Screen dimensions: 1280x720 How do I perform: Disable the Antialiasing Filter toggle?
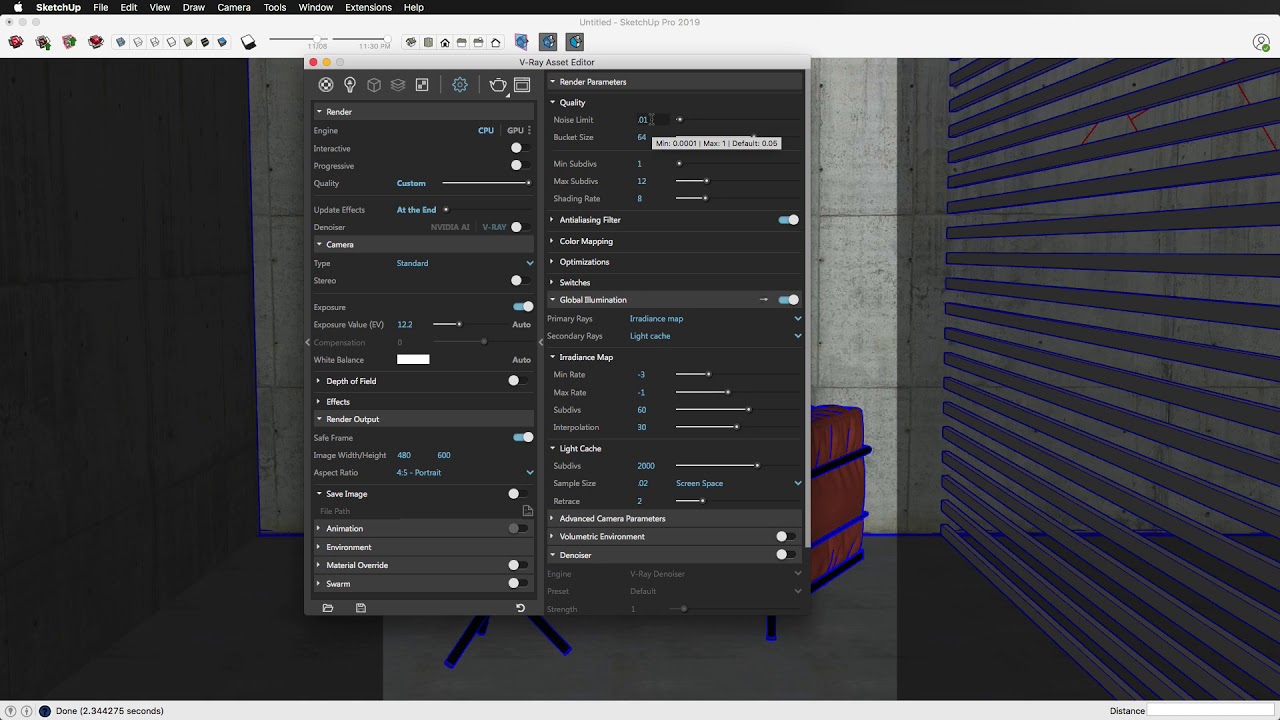click(x=789, y=220)
